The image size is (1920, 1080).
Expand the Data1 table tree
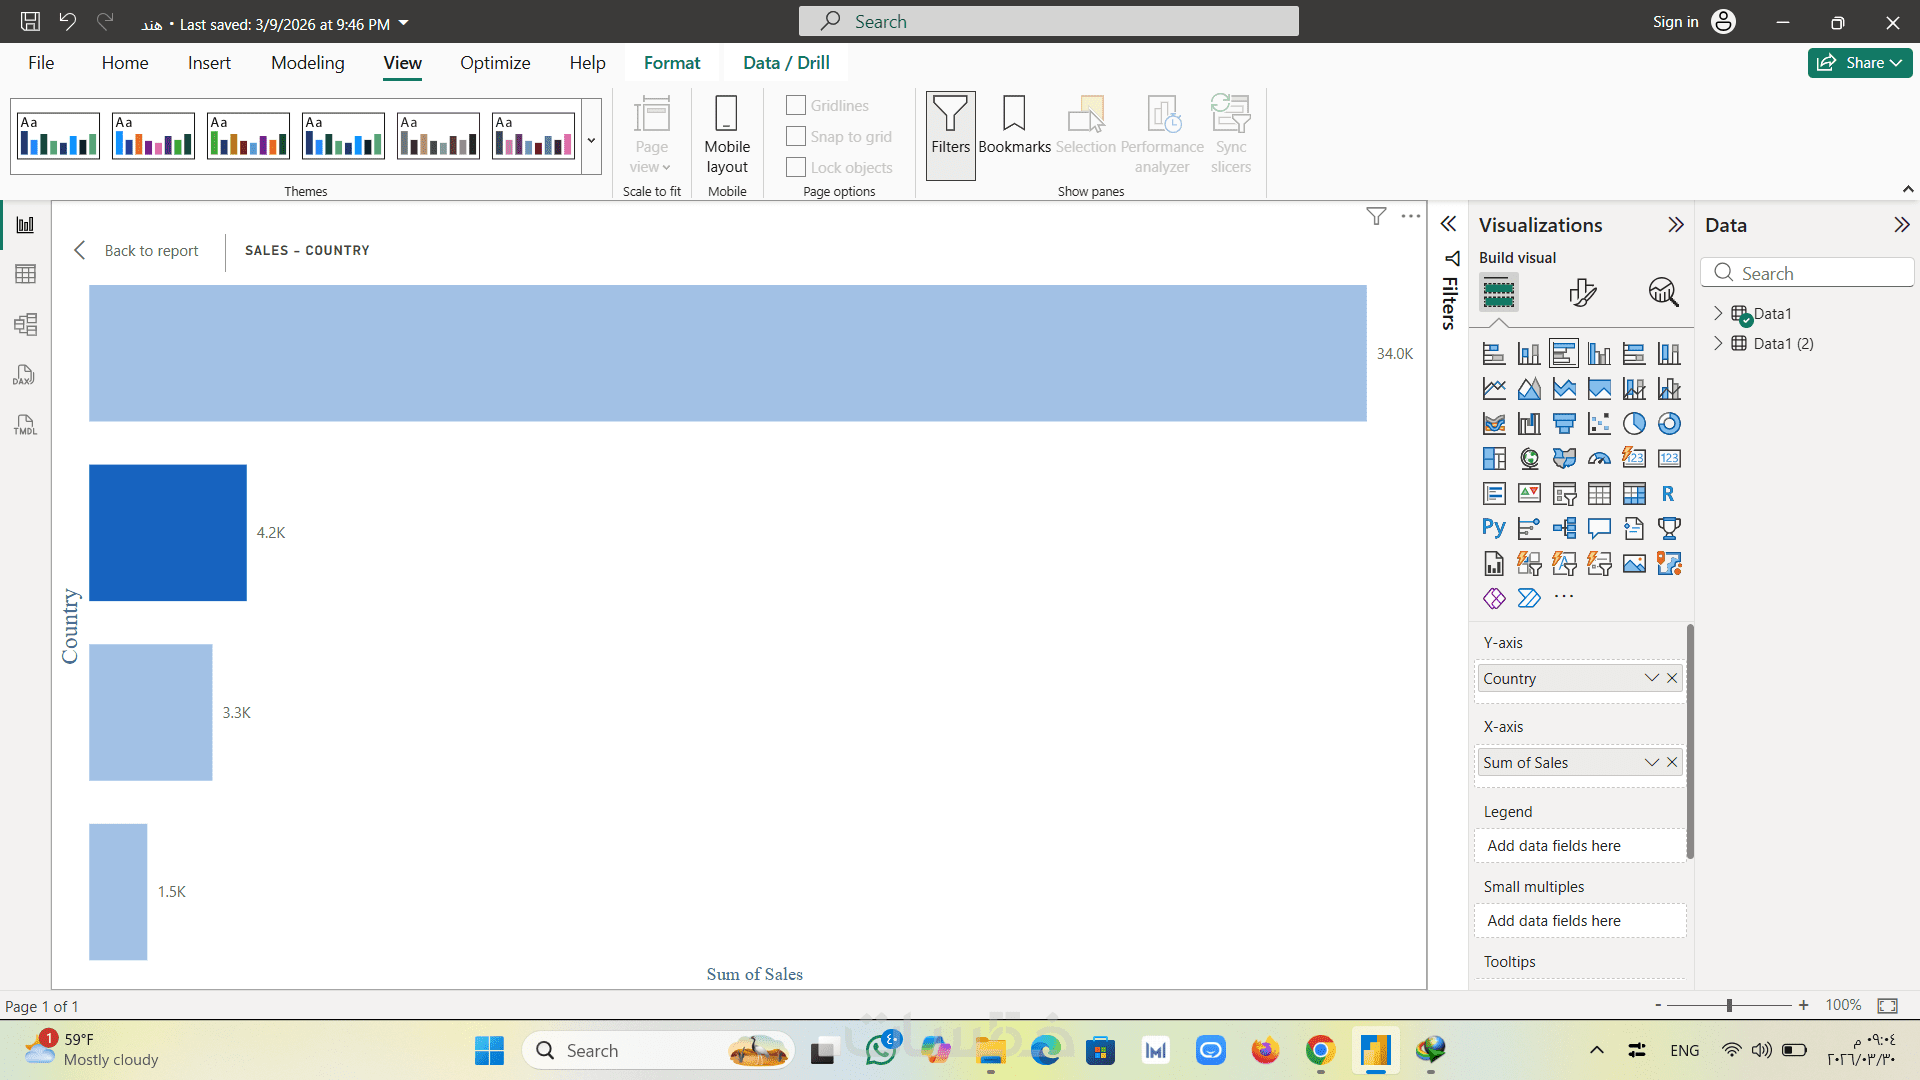click(x=1718, y=313)
